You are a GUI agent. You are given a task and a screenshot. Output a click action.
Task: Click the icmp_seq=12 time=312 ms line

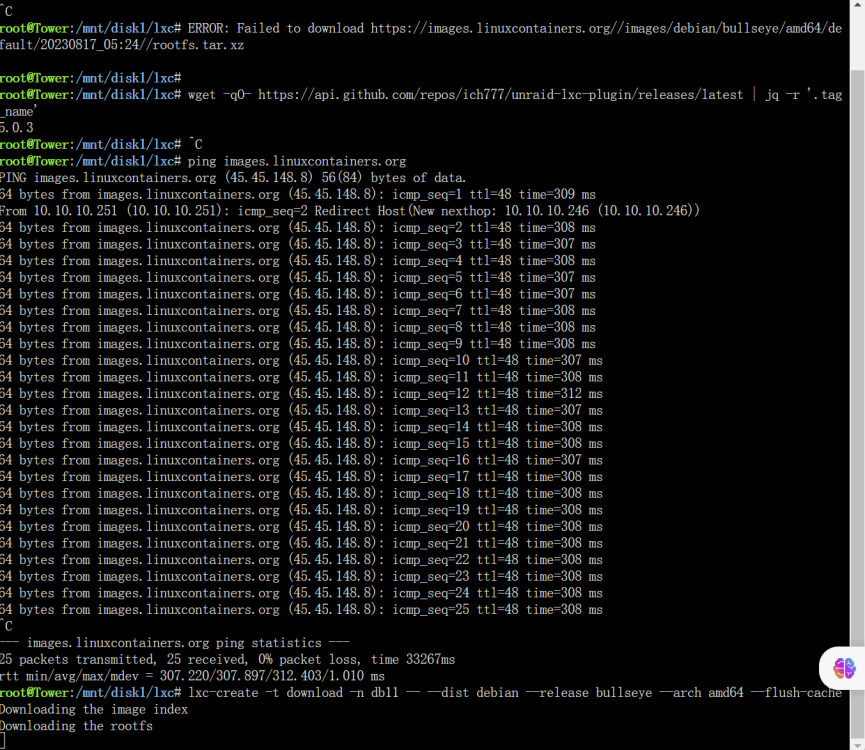pos(301,394)
